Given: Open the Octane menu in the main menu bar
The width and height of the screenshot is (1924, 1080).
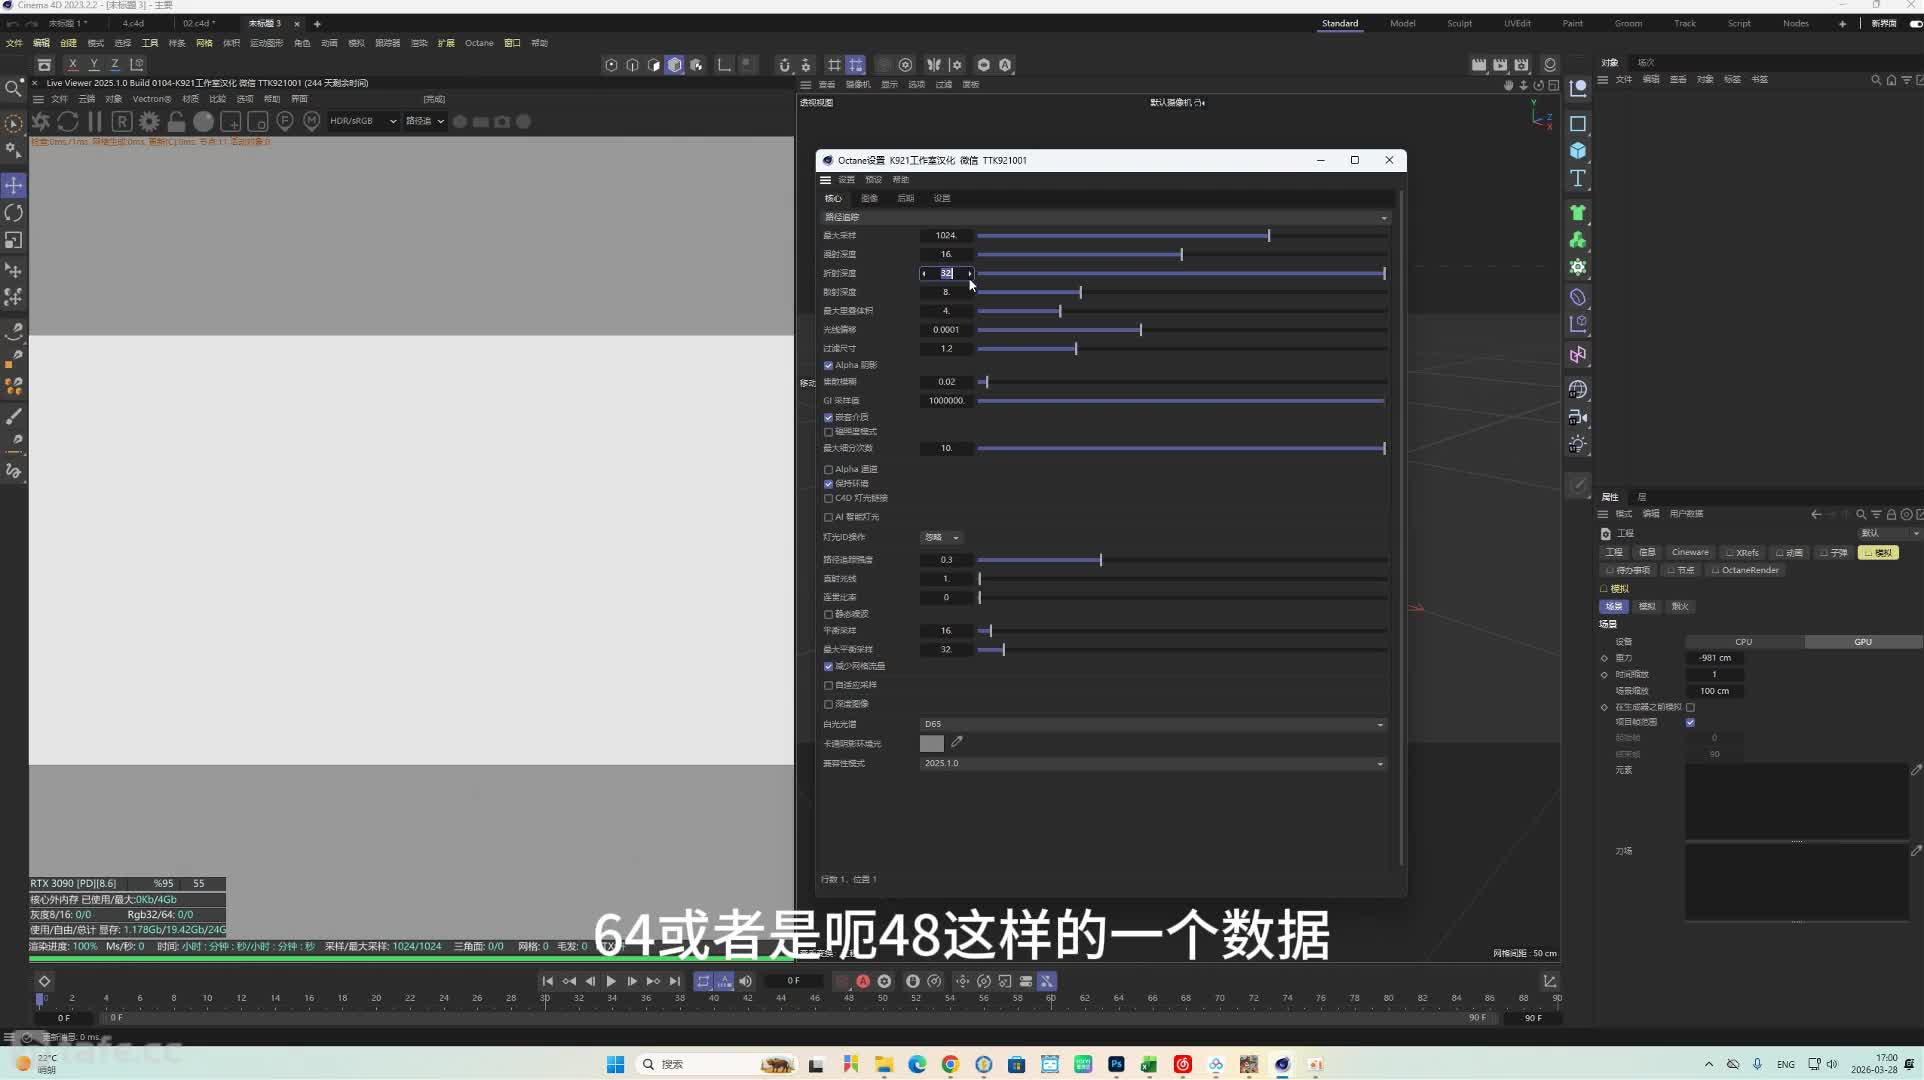Looking at the screenshot, I should 479,43.
